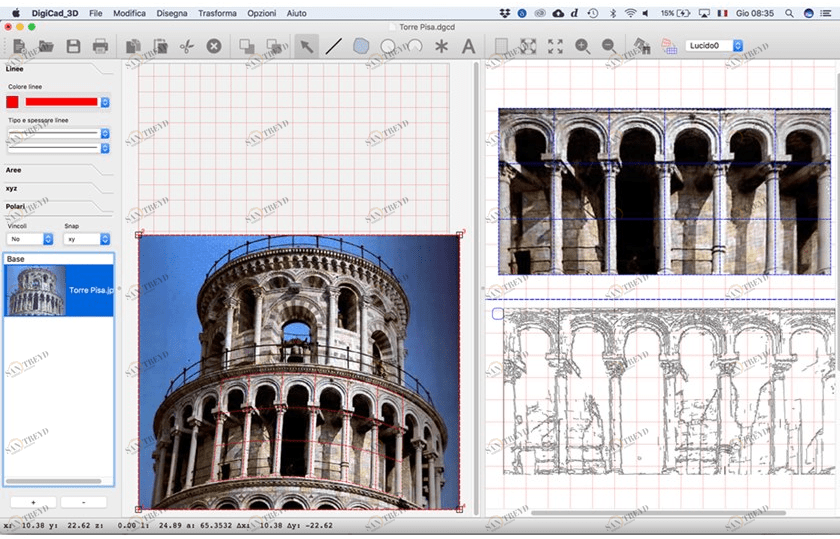This screenshot has width=840, height=539.
Task: Select the asterisk point tool
Action: click(x=441, y=46)
